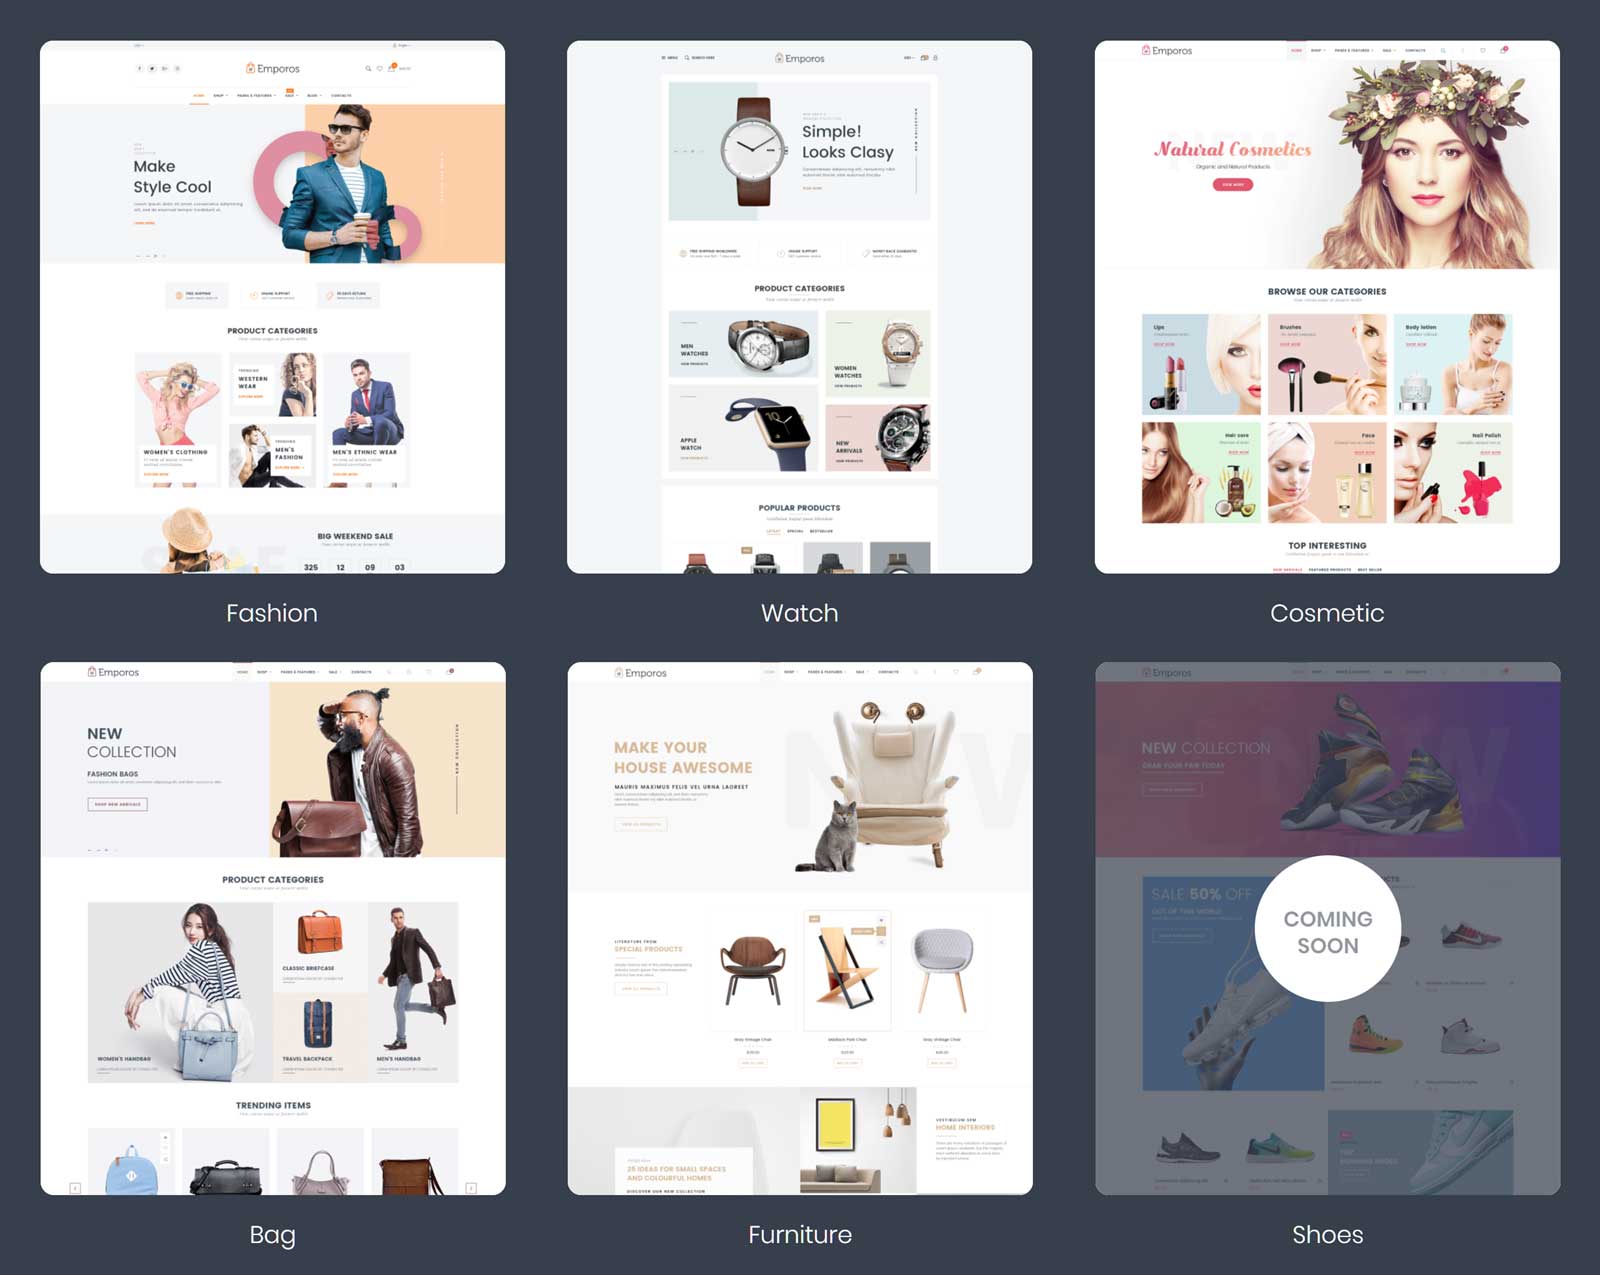Click the 'Natural Cosmetics' headline
This screenshot has width=1600, height=1275.
(1232, 149)
